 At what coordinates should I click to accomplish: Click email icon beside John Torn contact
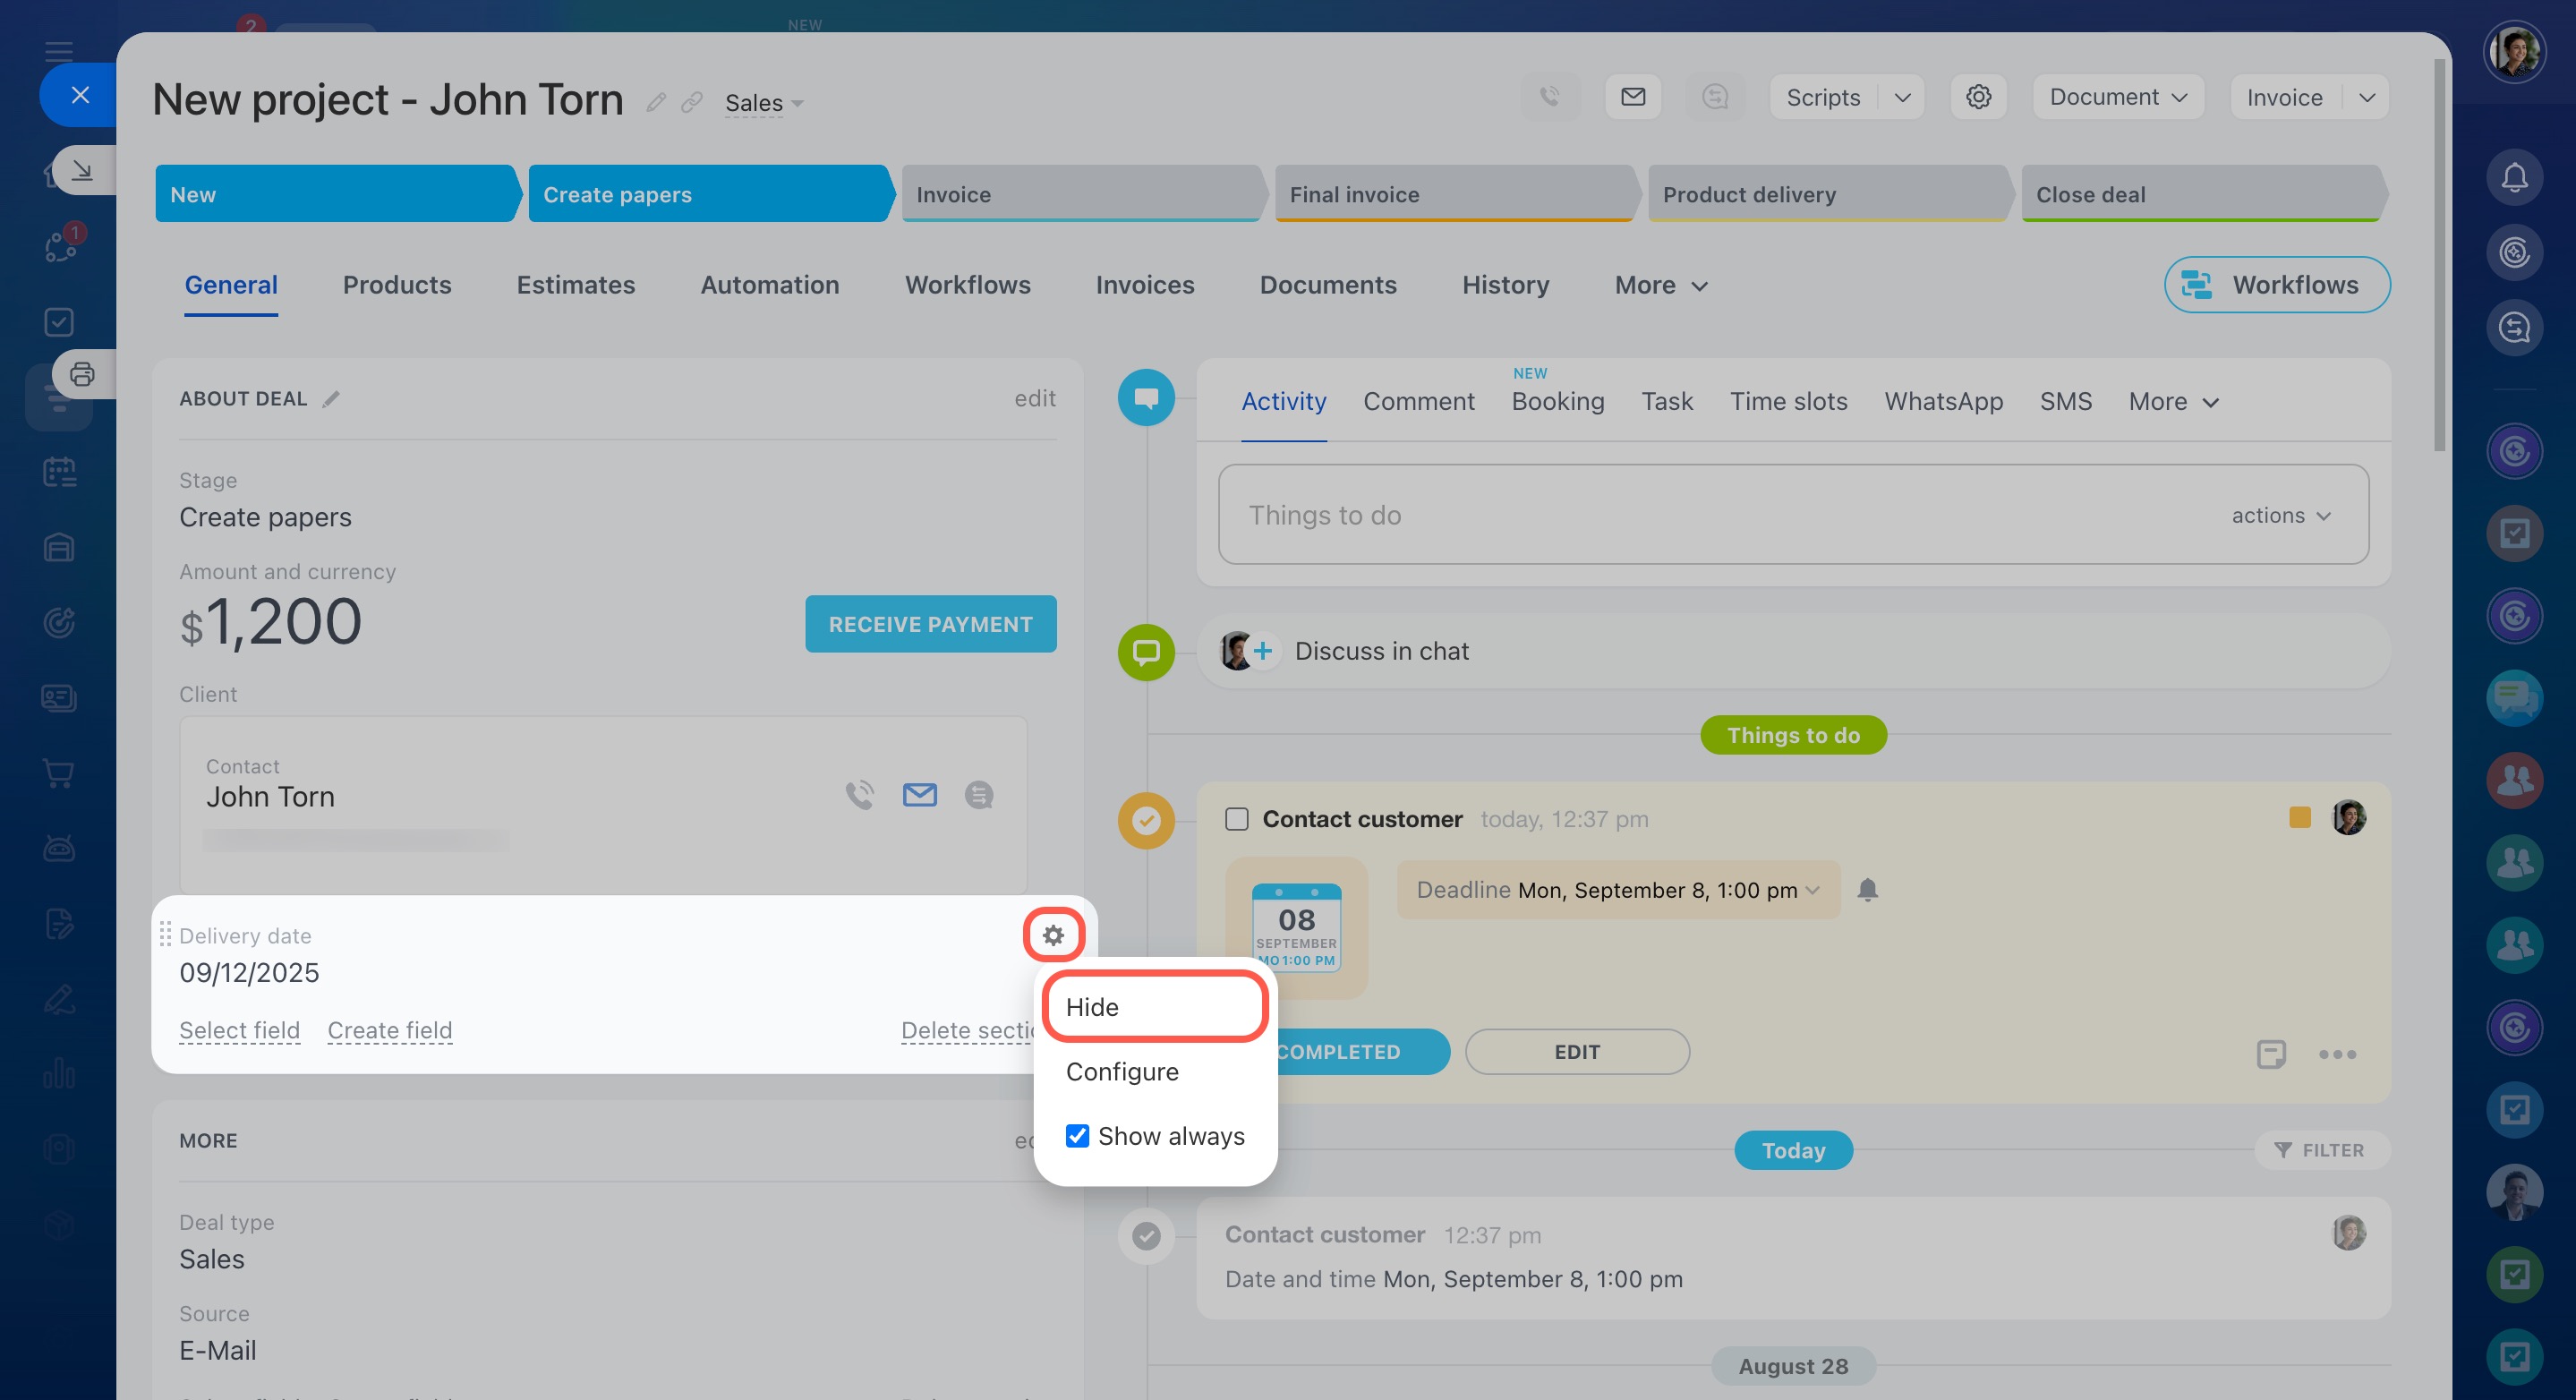(919, 795)
